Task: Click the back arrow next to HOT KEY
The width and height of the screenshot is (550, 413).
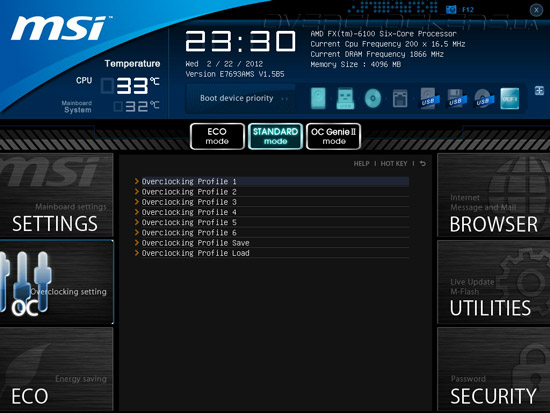Action: point(423,164)
